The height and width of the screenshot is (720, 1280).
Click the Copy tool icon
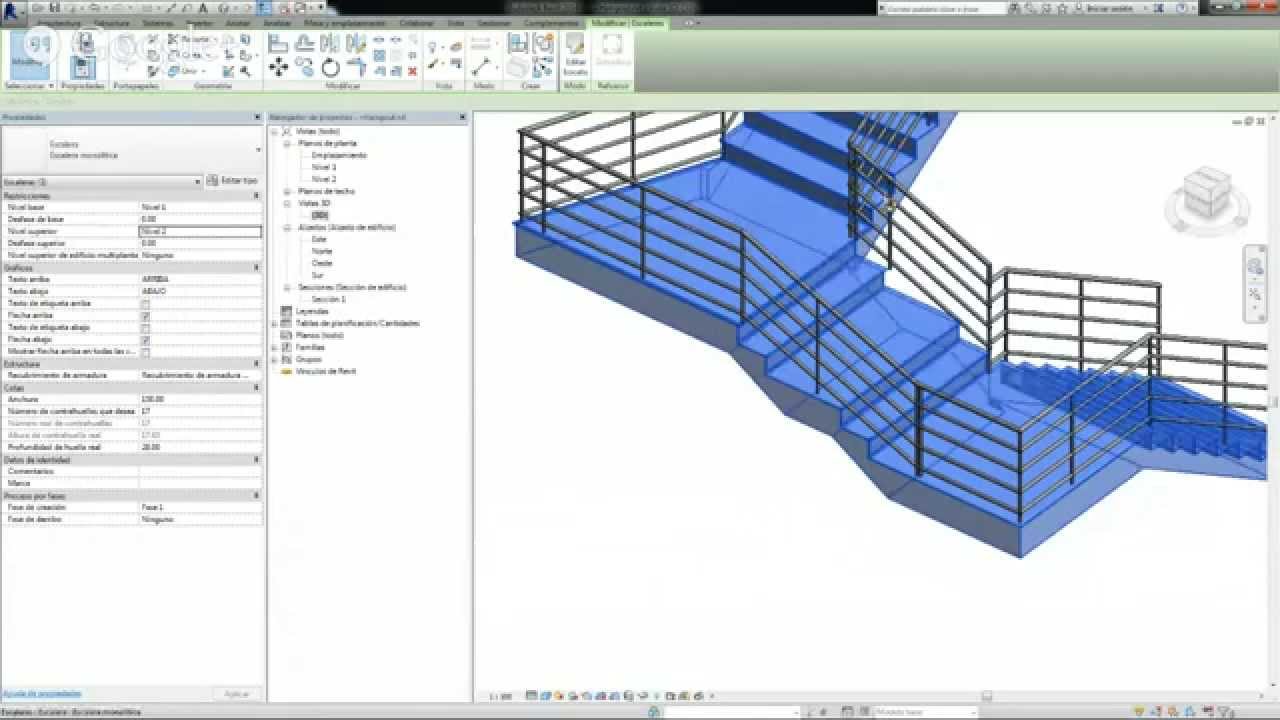(x=304, y=68)
